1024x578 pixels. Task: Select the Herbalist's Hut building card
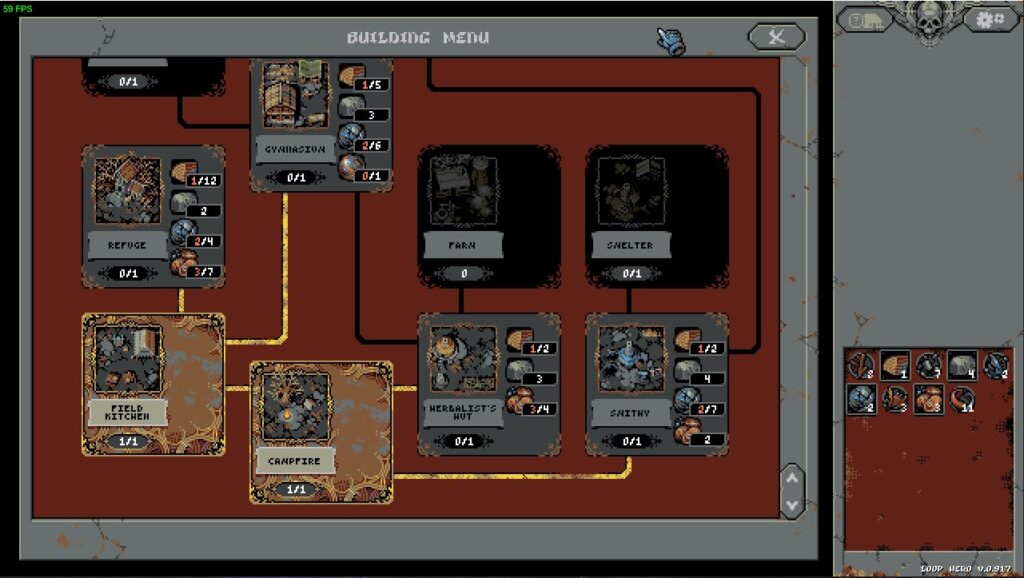489,384
